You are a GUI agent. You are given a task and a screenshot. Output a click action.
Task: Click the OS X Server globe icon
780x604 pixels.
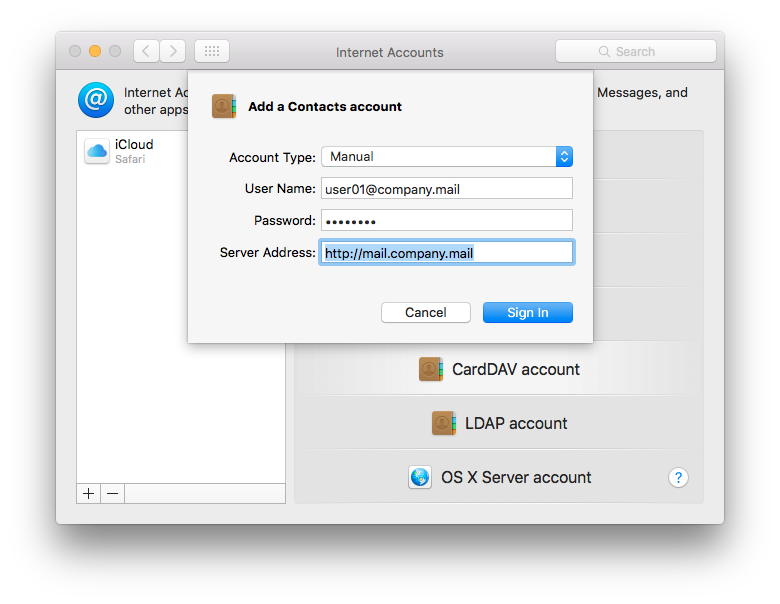click(420, 477)
